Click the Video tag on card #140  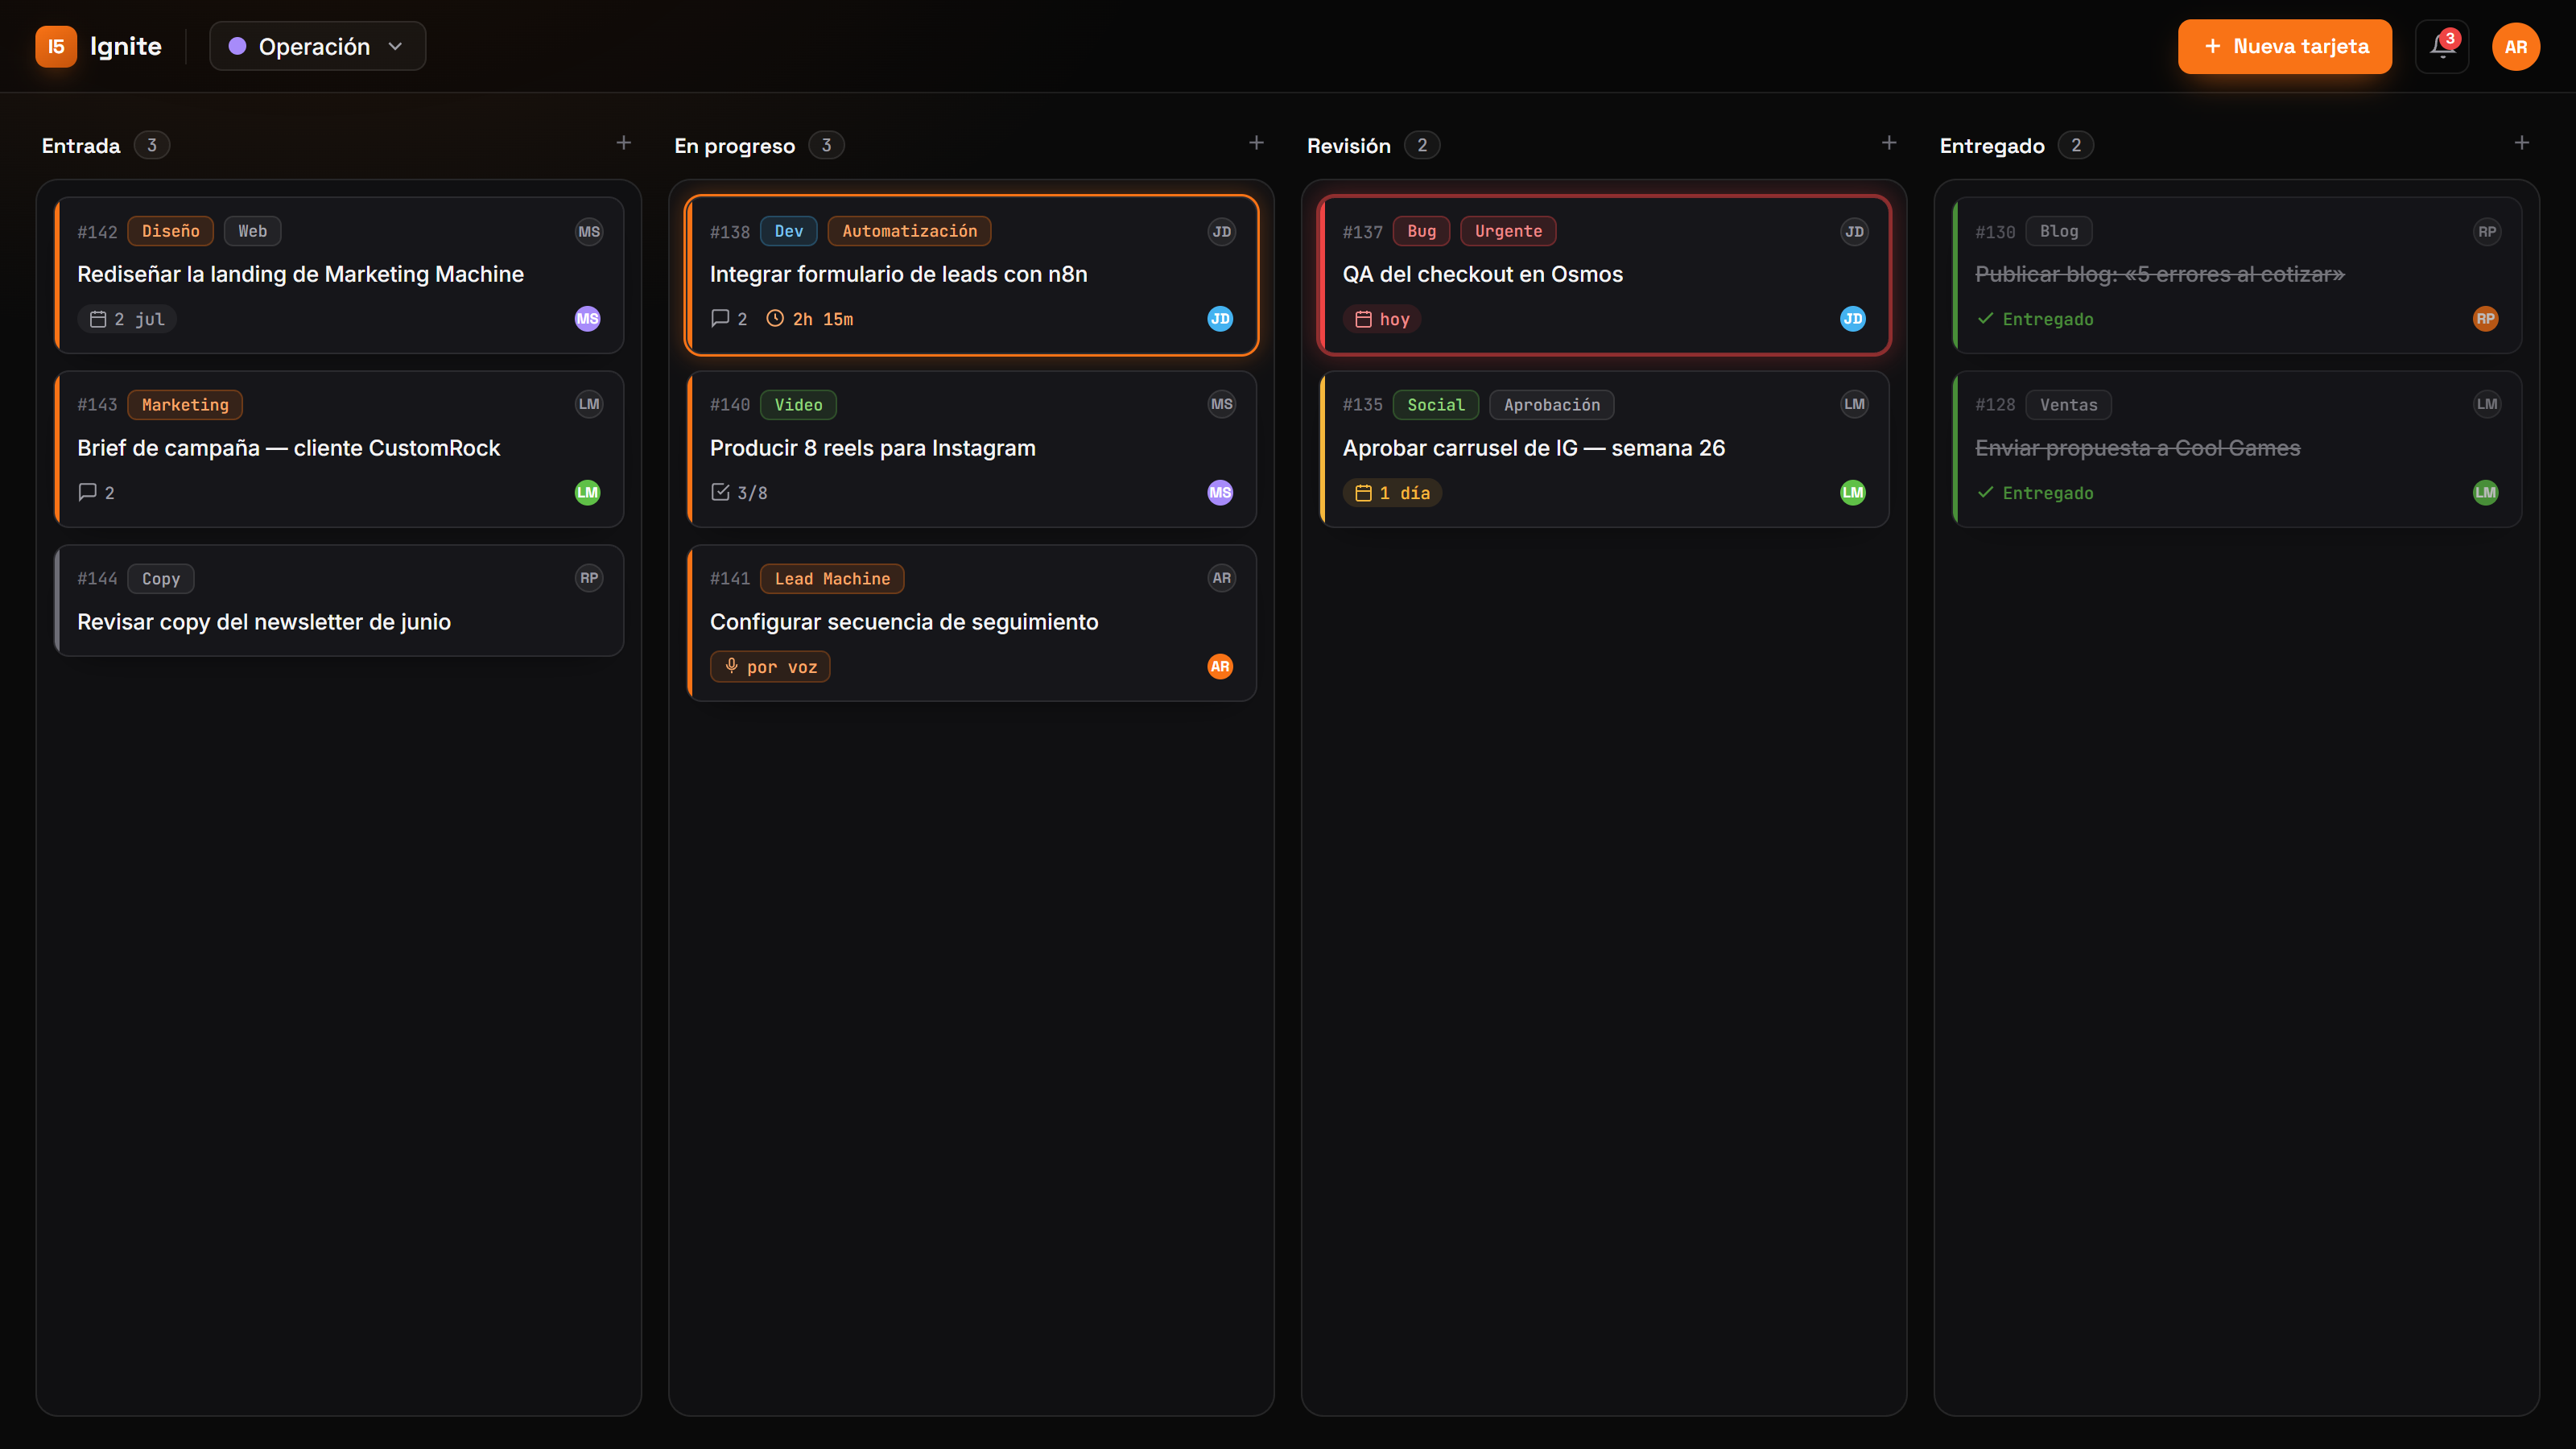tap(798, 405)
